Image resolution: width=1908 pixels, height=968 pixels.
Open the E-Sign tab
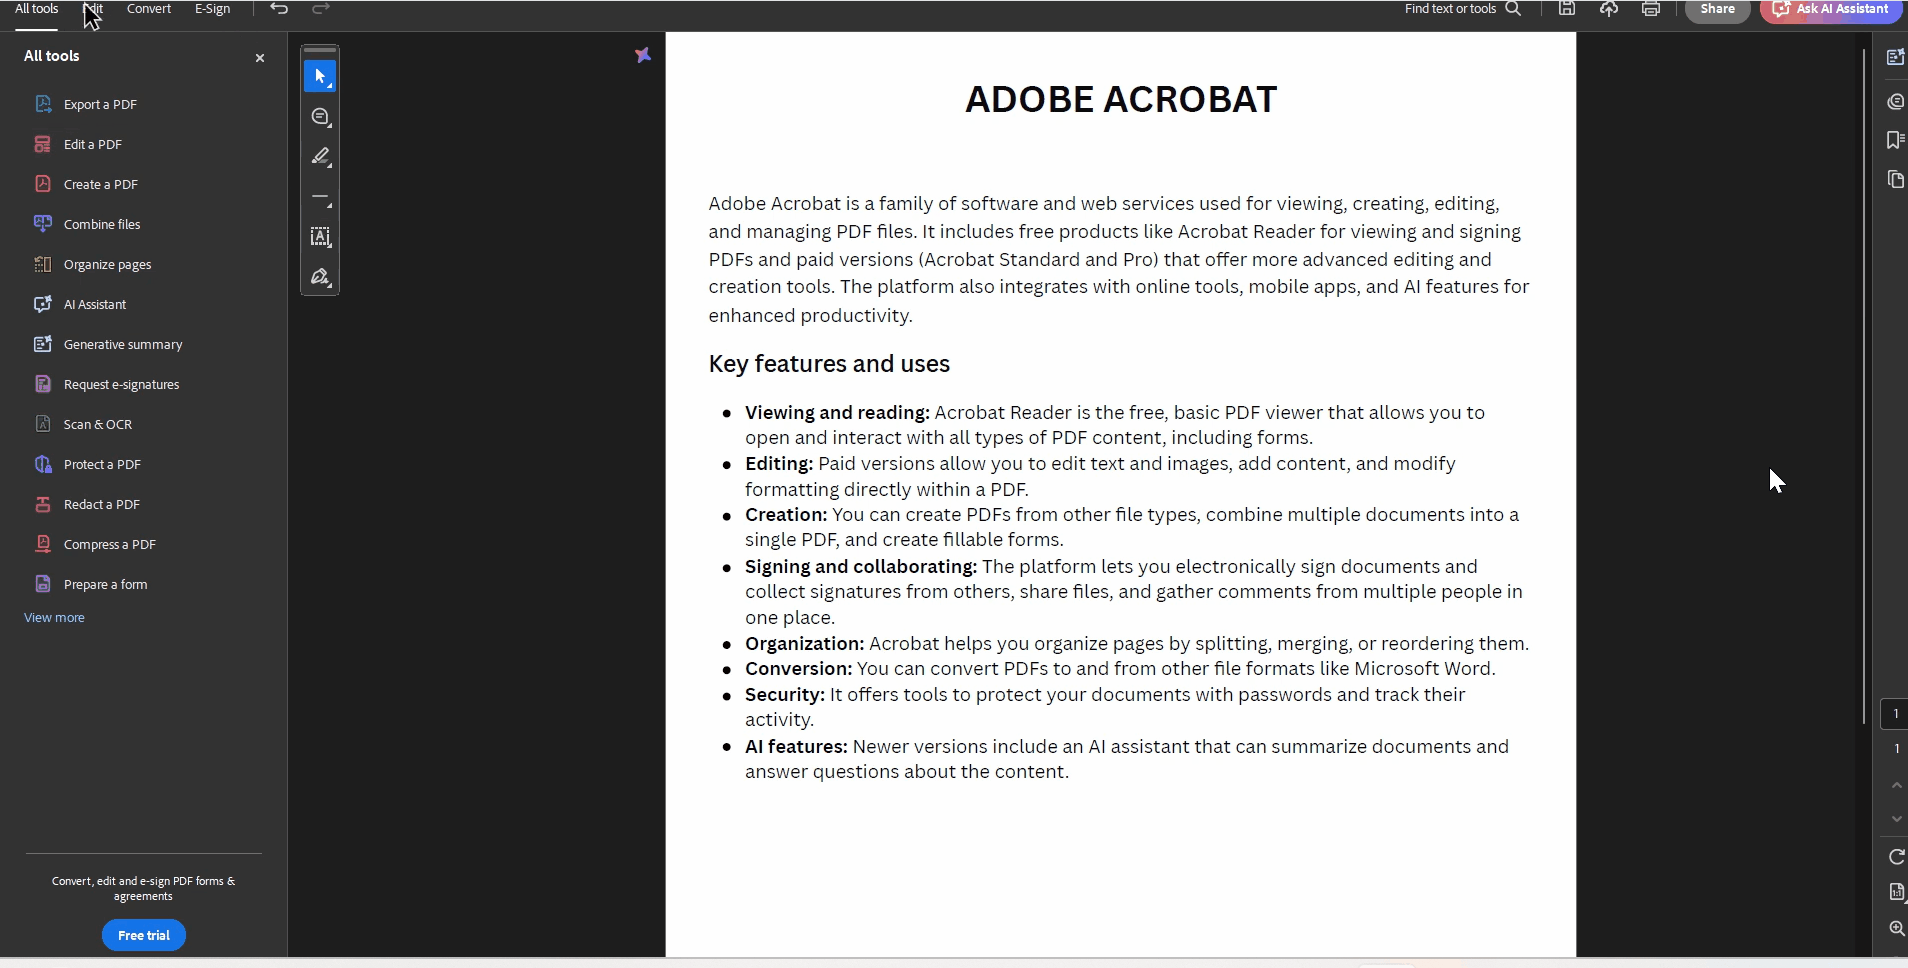(212, 9)
